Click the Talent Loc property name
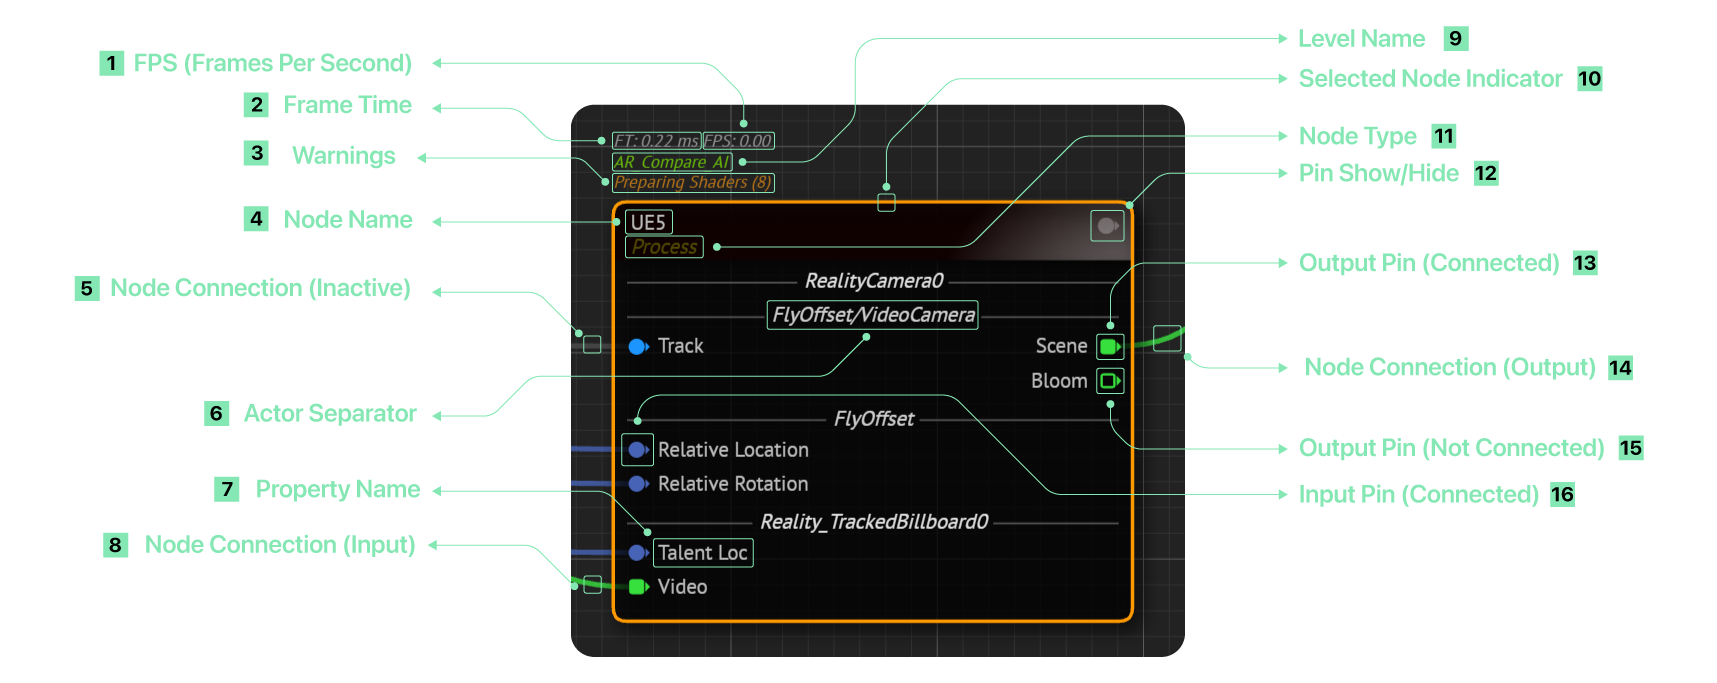The image size is (1717, 683). [703, 553]
